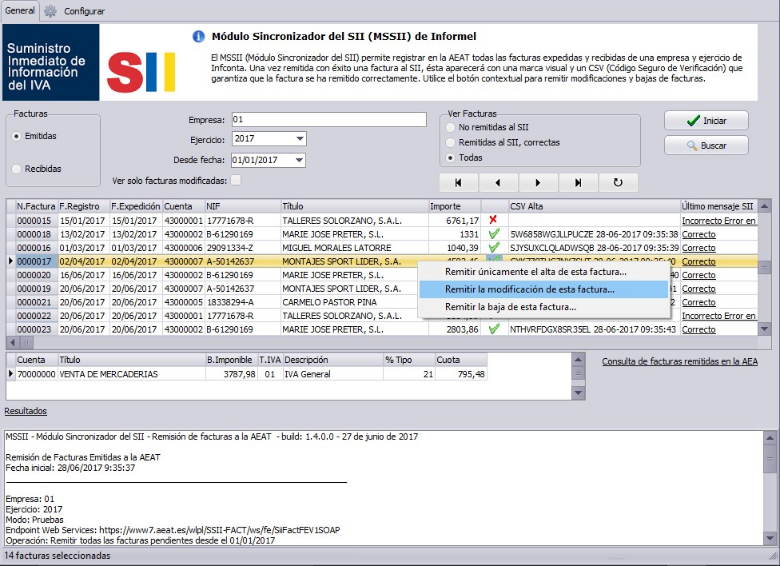
Task: Sort by N.Factura column header
Action: click(x=36, y=206)
